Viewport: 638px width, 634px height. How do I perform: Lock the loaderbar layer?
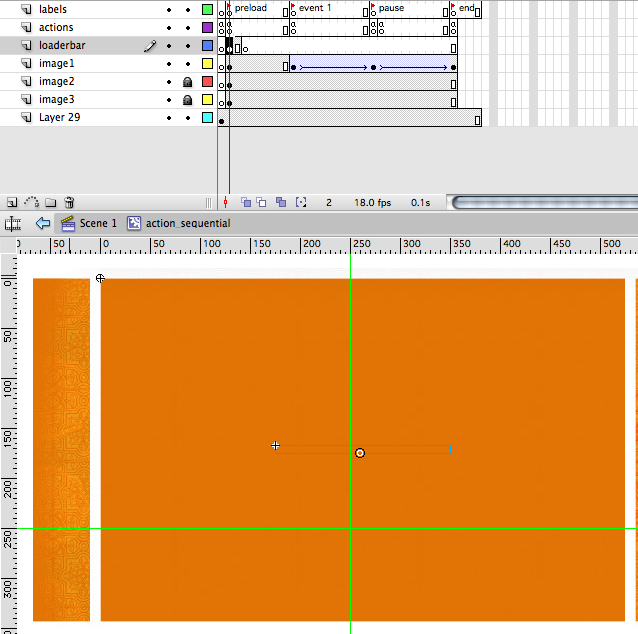(188, 46)
